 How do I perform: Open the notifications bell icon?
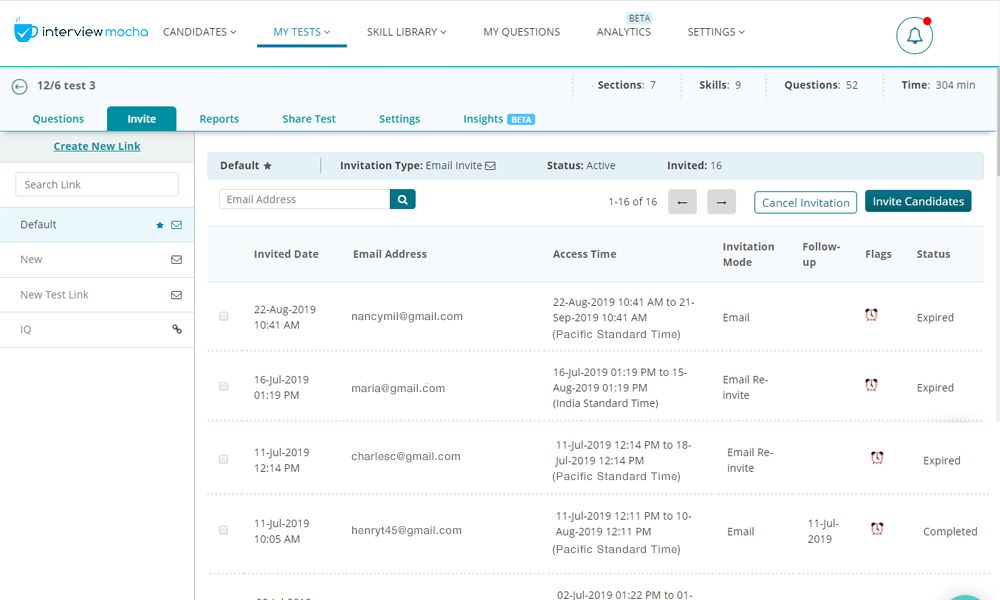coord(914,36)
